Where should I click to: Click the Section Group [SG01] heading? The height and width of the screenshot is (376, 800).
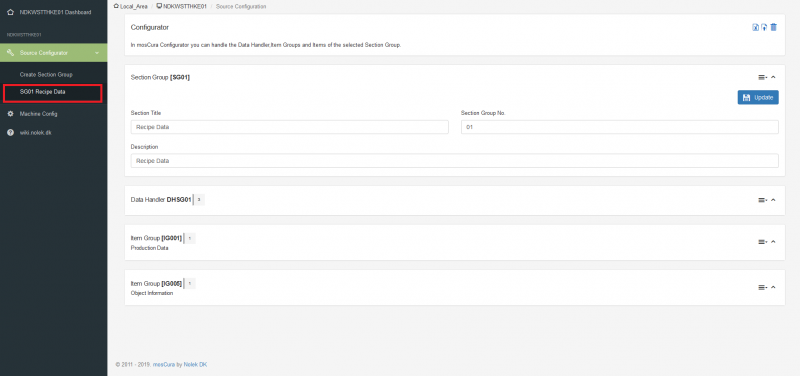click(161, 78)
